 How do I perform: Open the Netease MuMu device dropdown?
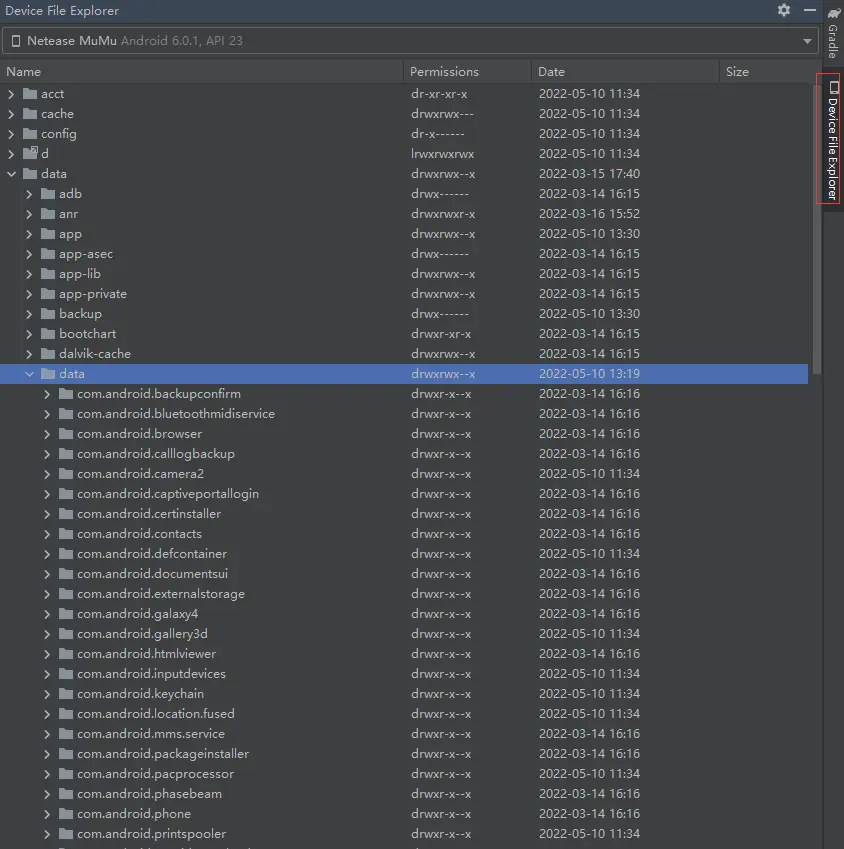pos(808,42)
